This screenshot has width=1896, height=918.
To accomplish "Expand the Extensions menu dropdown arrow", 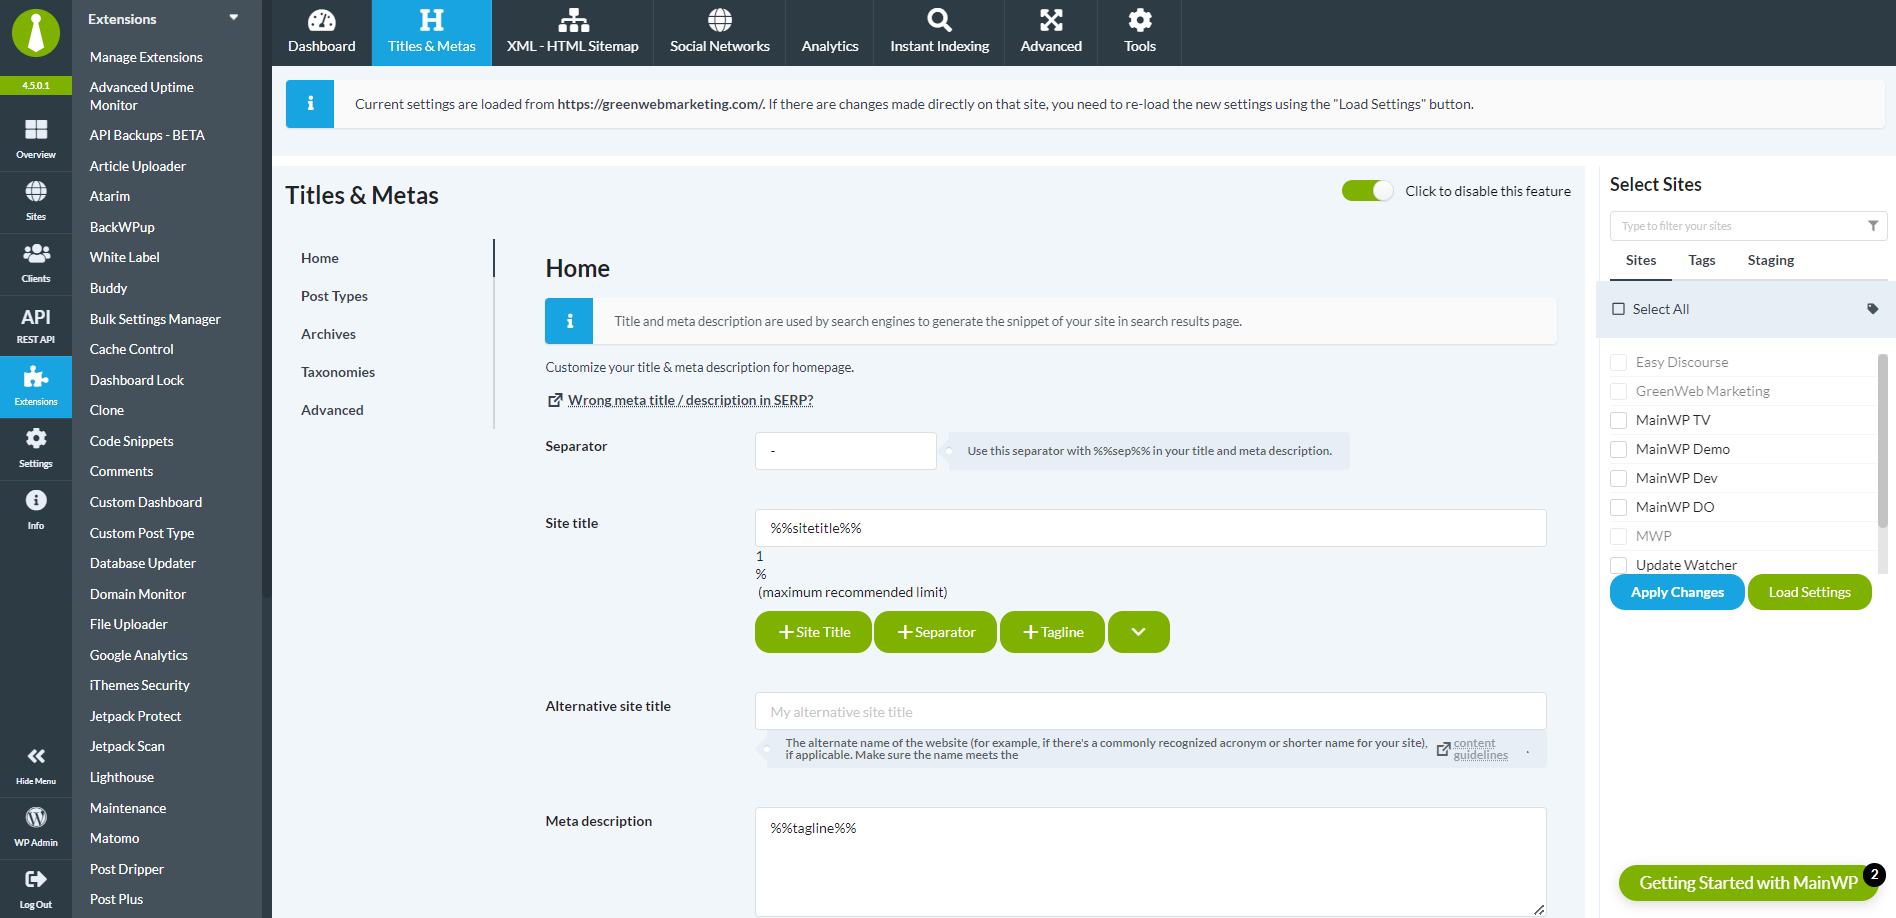I will tap(234, 18).
